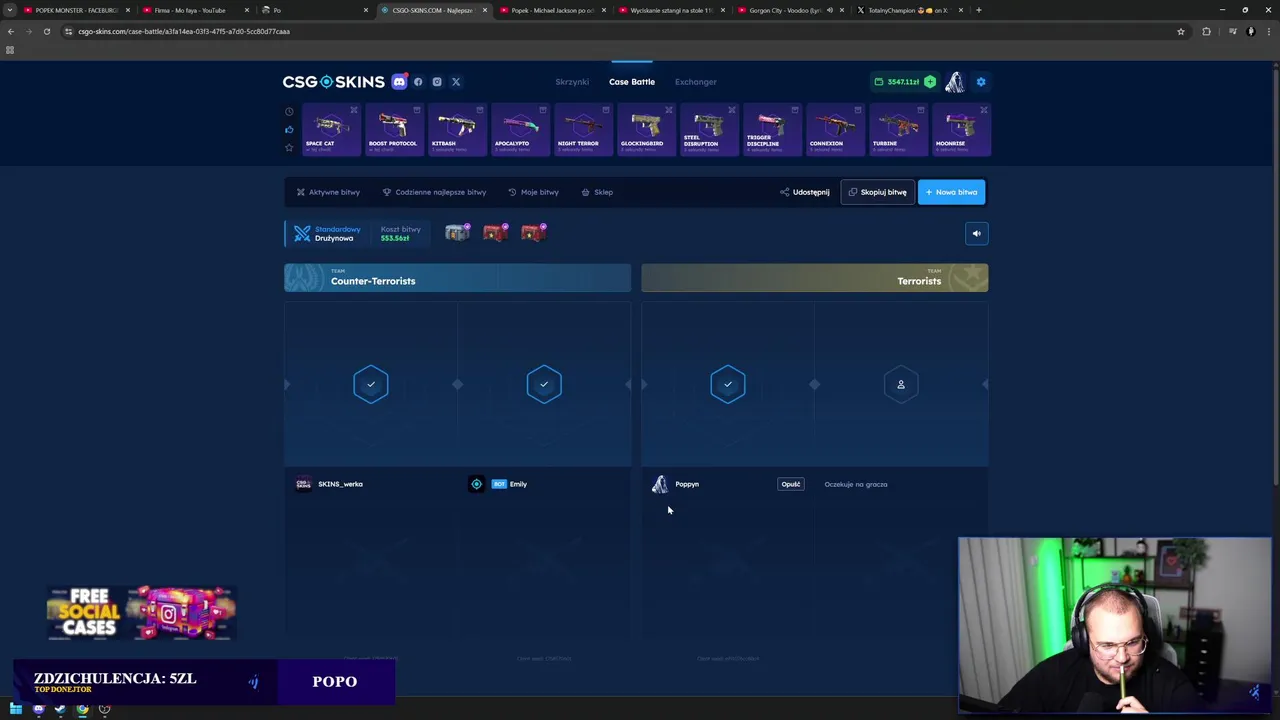The image size is (1280, 720).
Task: Open the KITBASH drop card
Action: click(457, 130)
